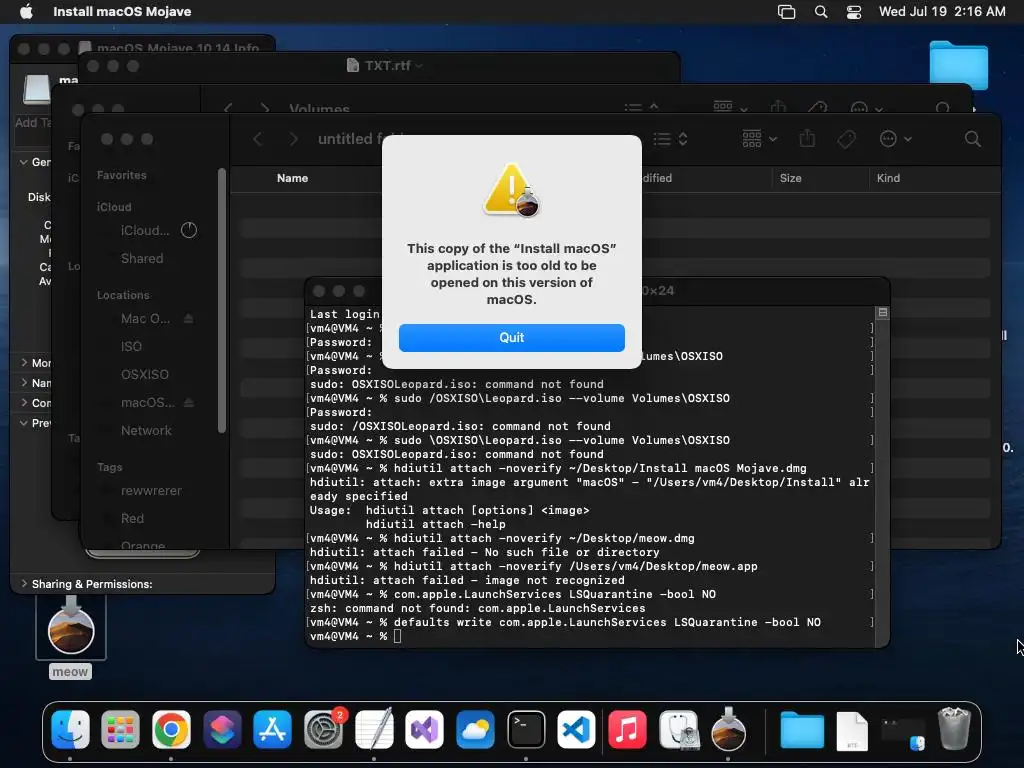Open the Apple menu
This screenshot has height=768, width=1024.
[x=26, y=11]
